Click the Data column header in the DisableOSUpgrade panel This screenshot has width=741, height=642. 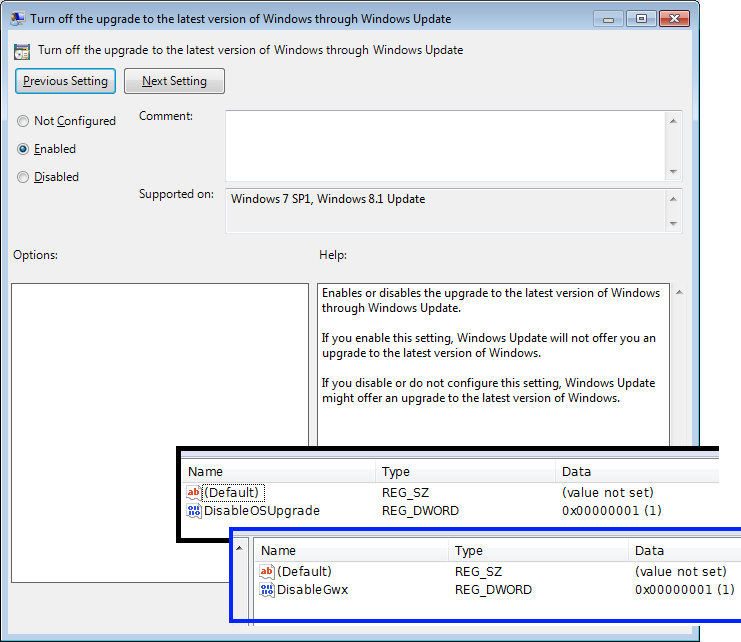click(x=638, y=471)
